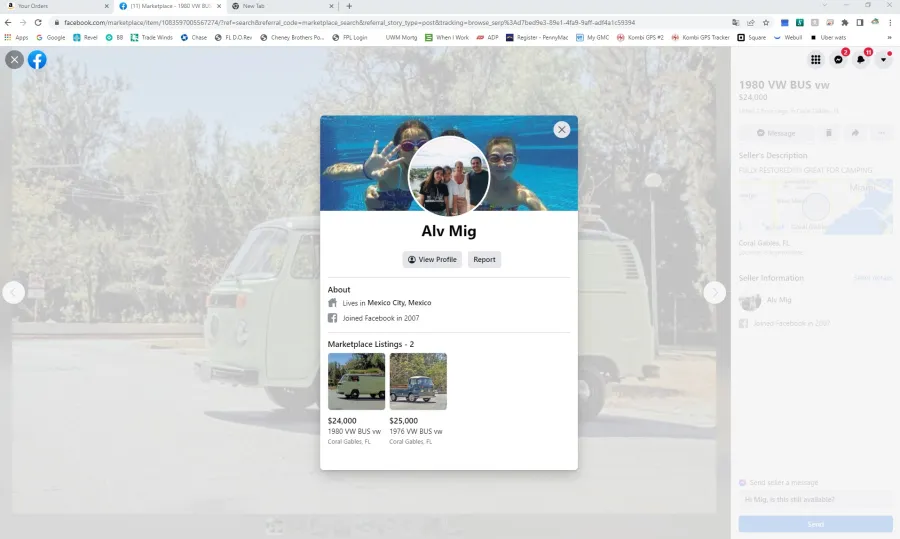Go back with browser back arrow
This screenshot has width=900, height=539.
[8, 22]
